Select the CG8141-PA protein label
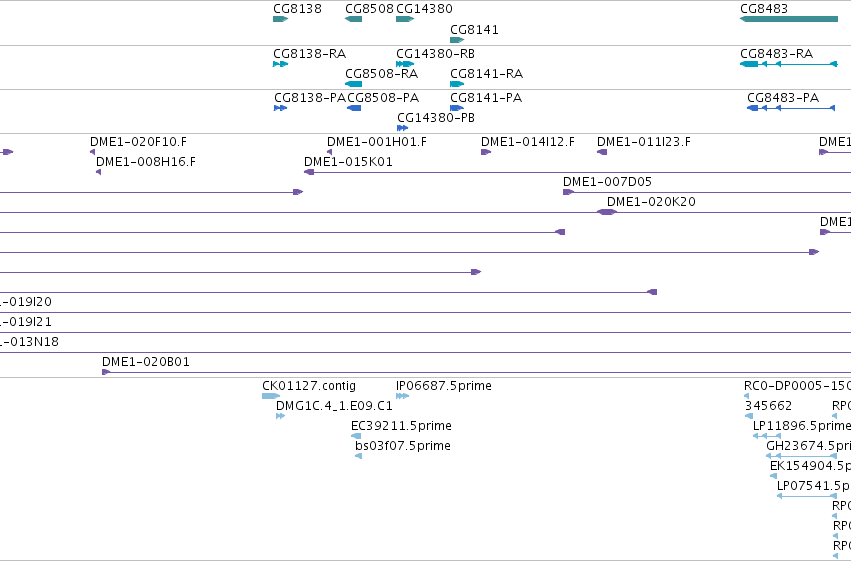Viewport: 851px width, 561px height. click(x=486, y=98)
